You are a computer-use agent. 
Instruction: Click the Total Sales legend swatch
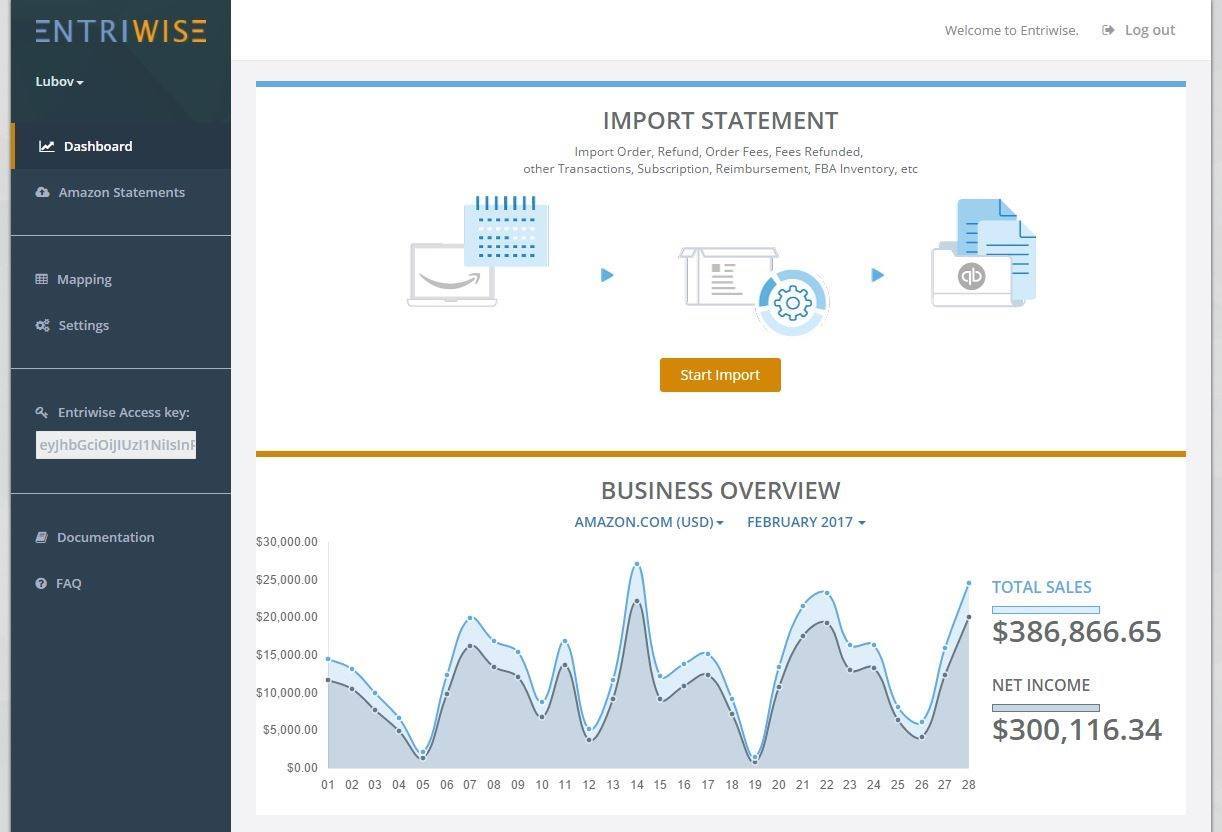pos(1046,610)
